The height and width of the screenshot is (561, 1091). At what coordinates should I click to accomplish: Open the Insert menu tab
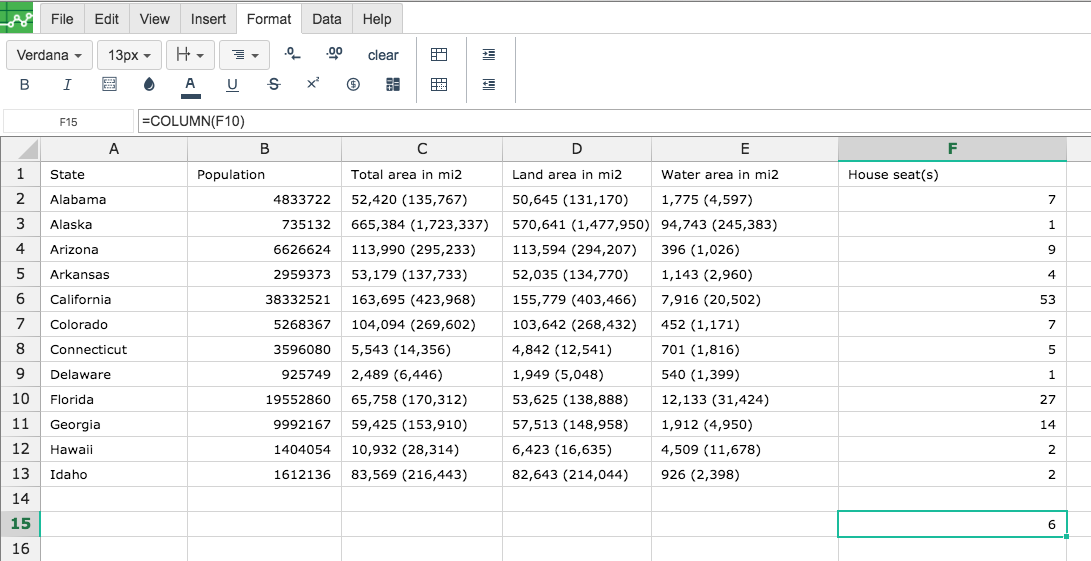(208, 19)
